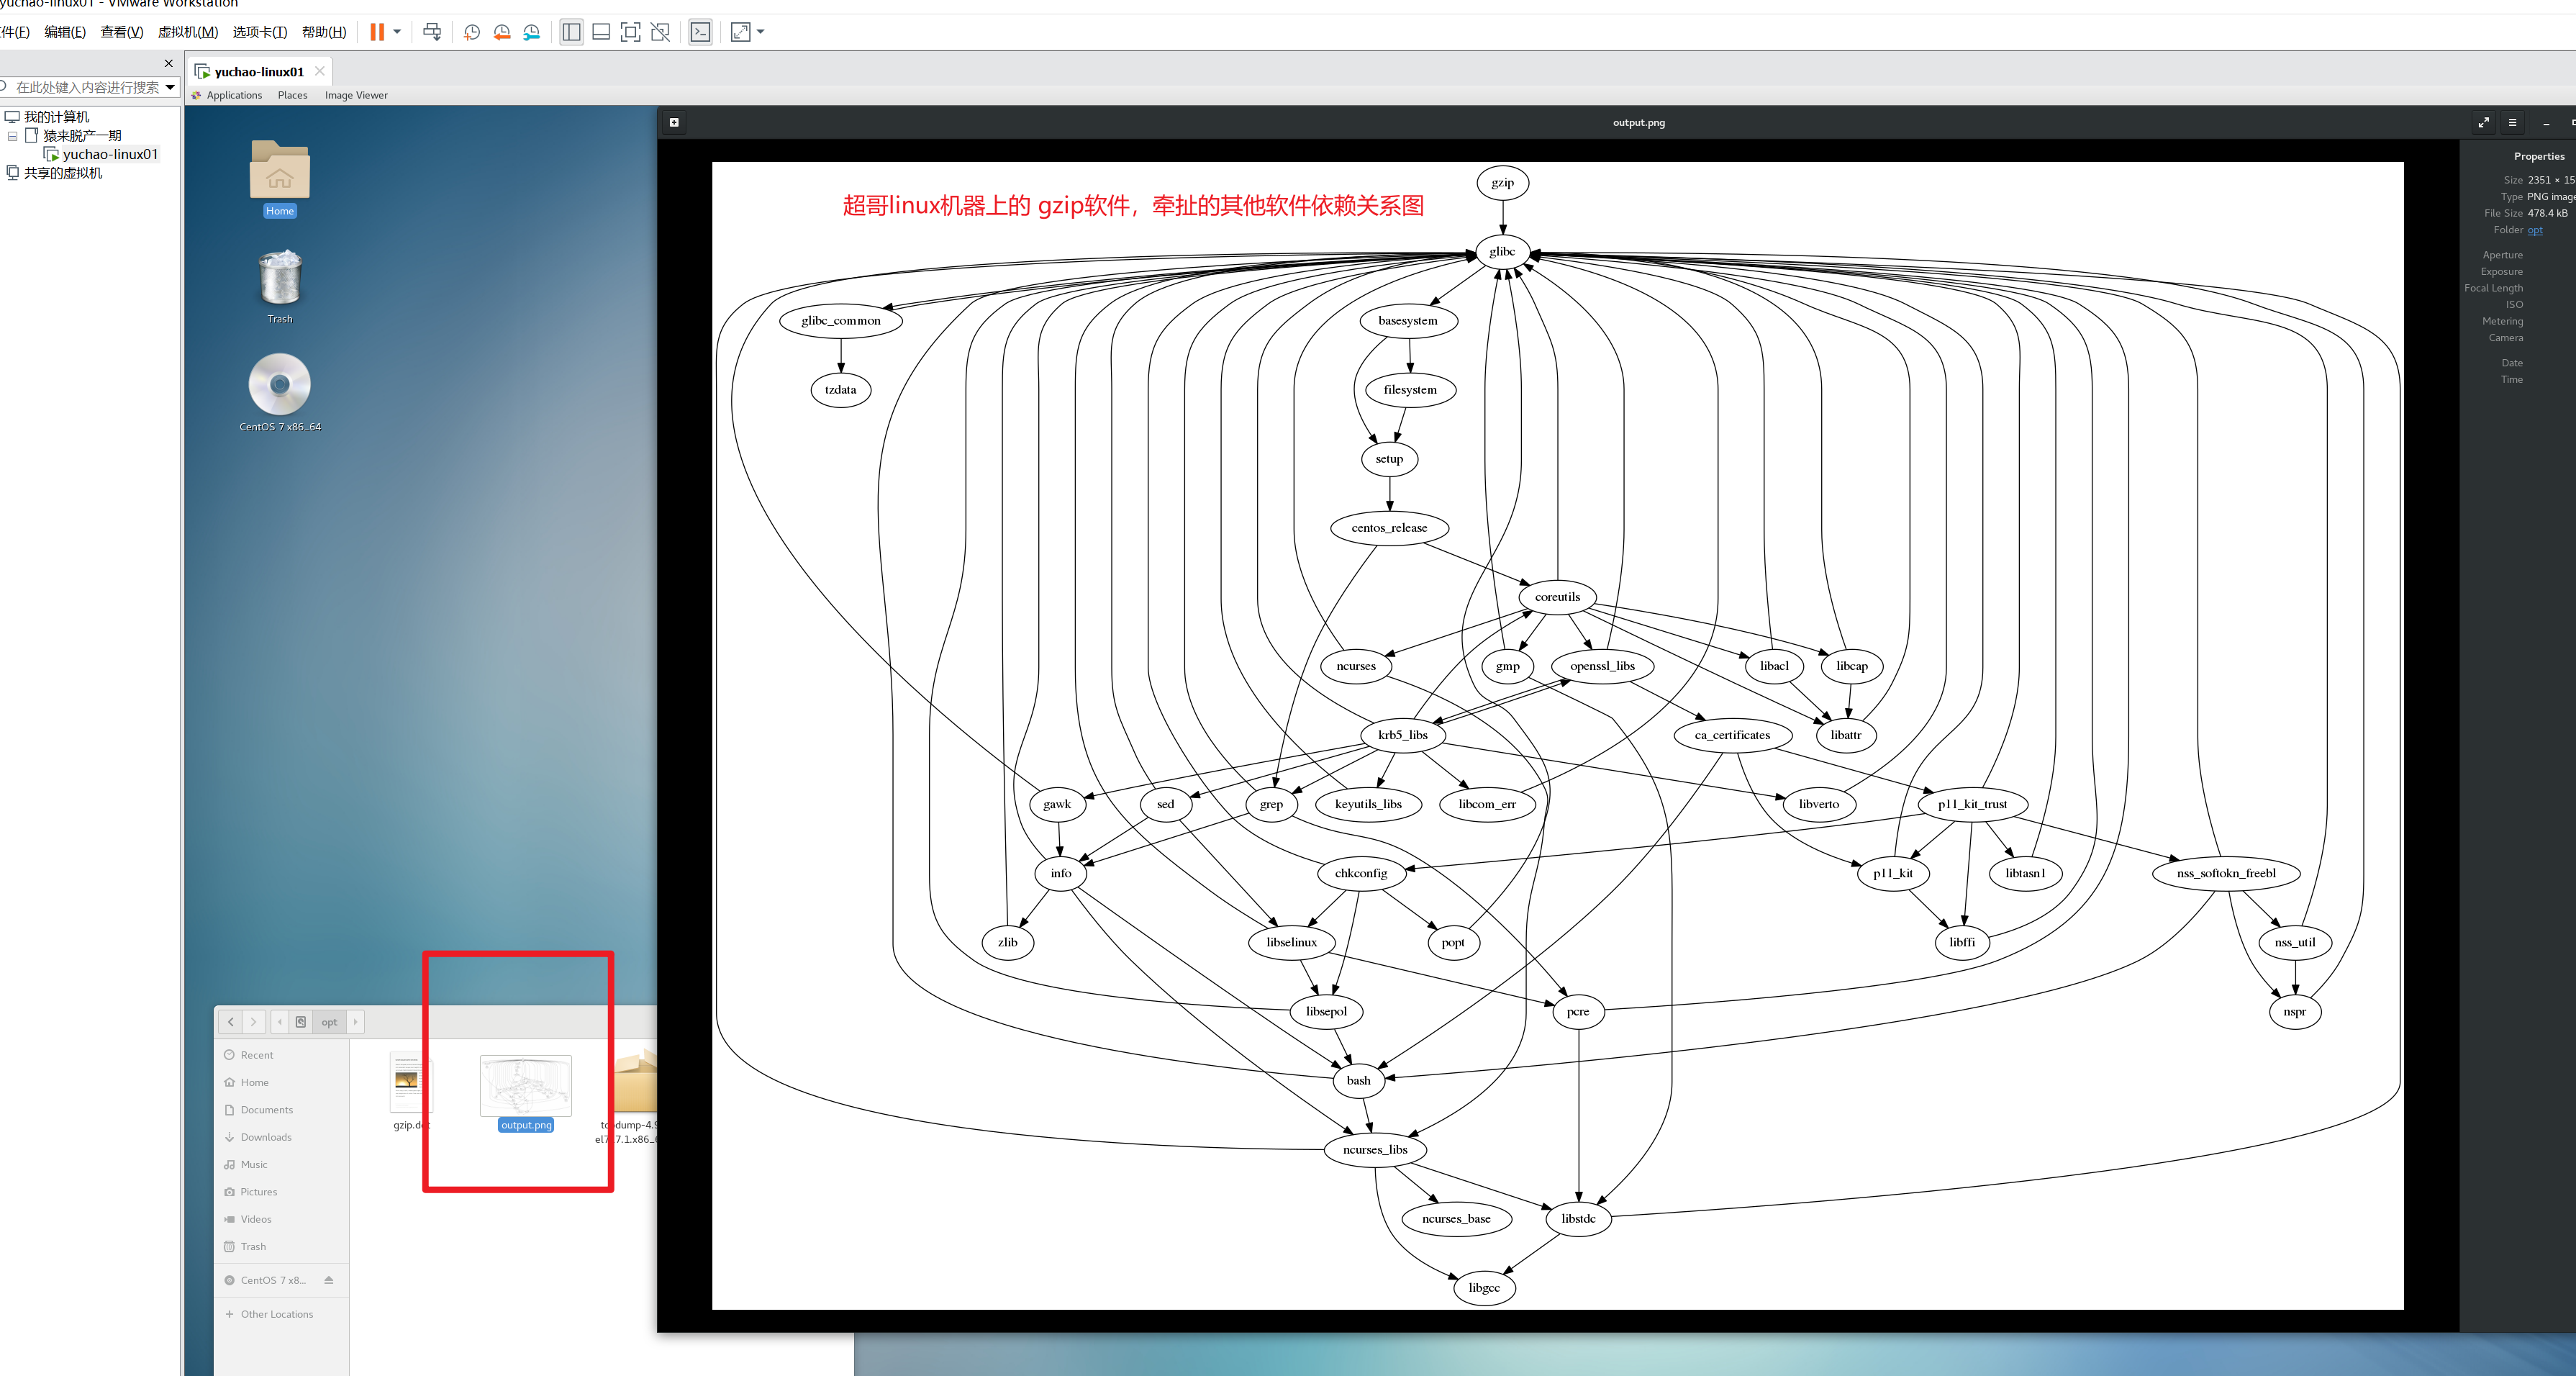Toggle the console view button
The image size is (2576, 1376).
[x=701, y=32]
